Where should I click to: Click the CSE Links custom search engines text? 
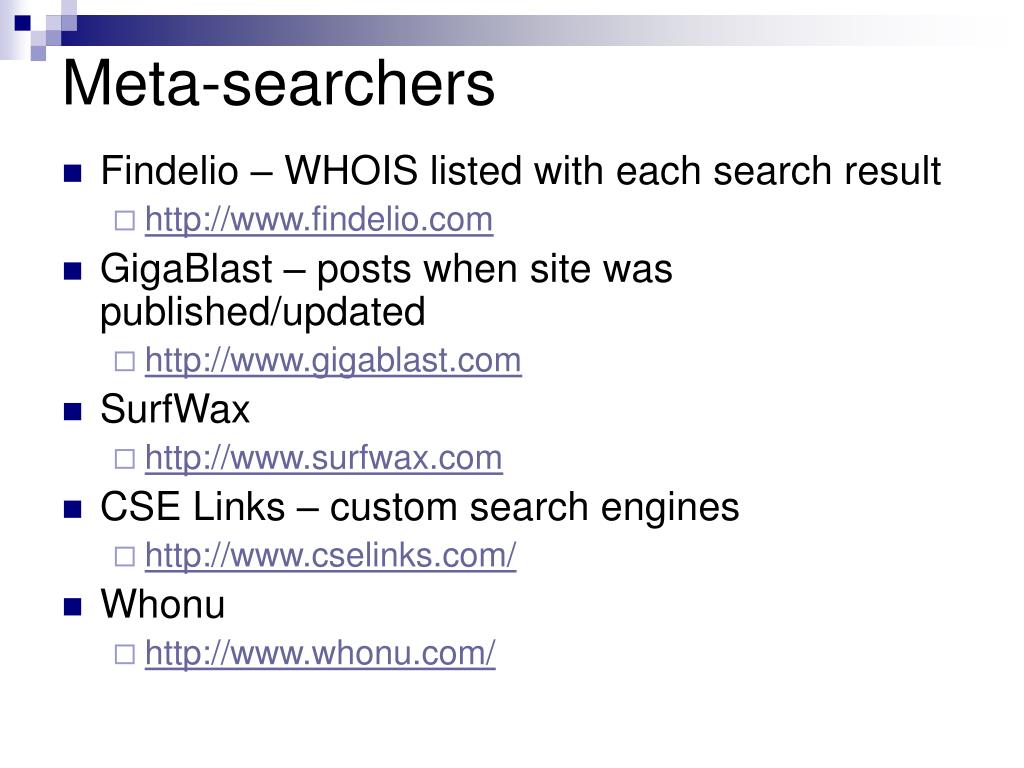coord(420,507)
